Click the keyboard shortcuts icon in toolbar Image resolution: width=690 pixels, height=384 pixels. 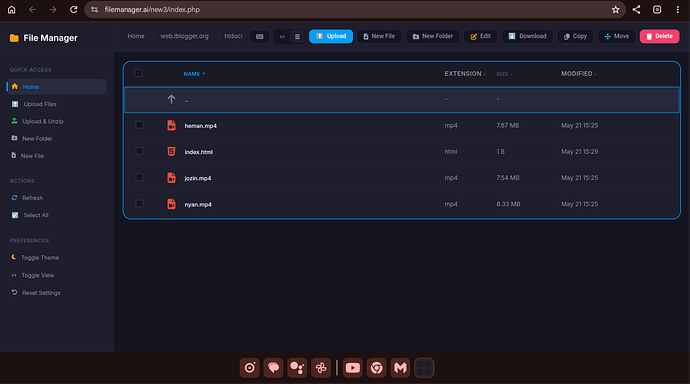tap(260, 37)
